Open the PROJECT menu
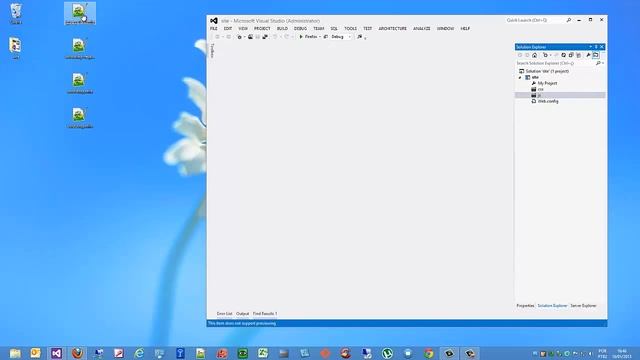The height and width of the screenshot is (360, 640). [x=262, y=29]
